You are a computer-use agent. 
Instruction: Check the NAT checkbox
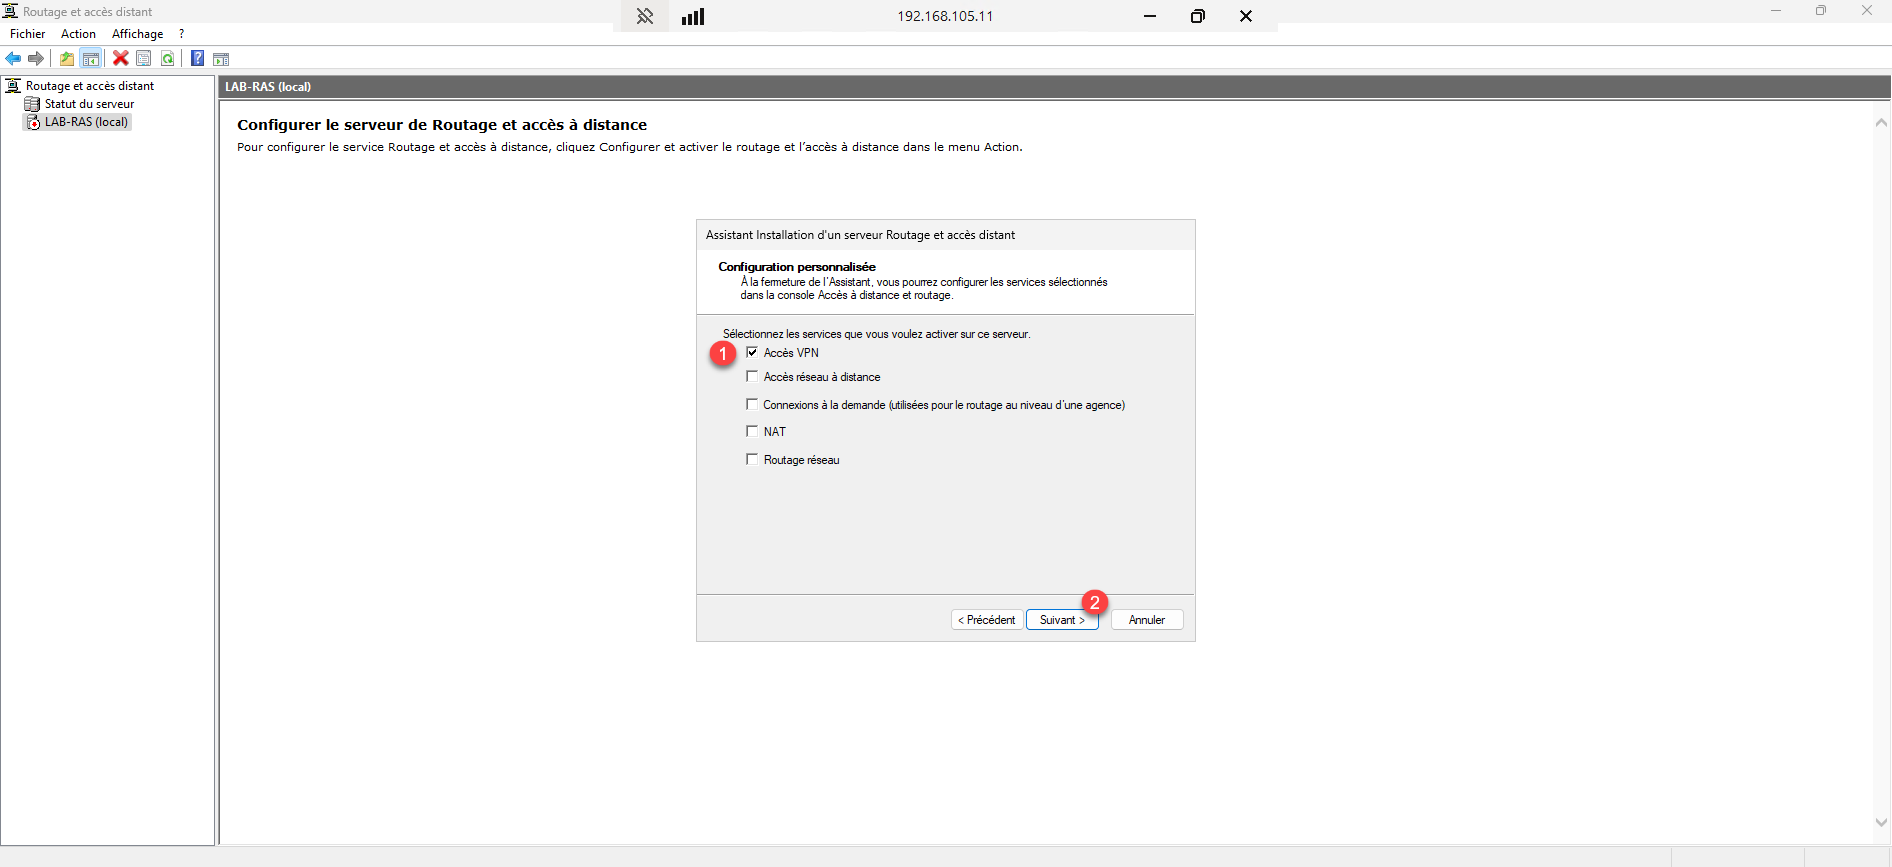[x=752, y=432]
